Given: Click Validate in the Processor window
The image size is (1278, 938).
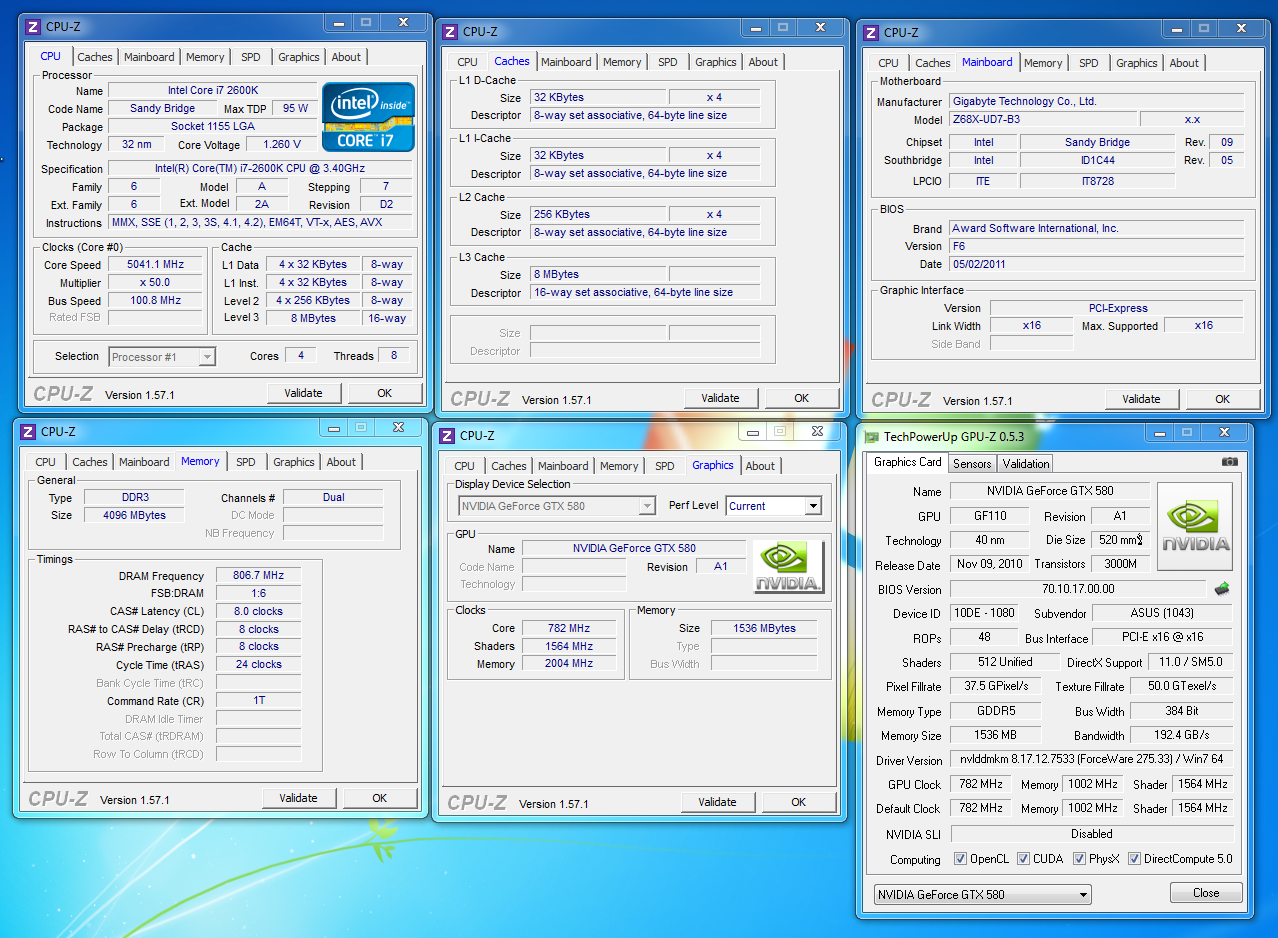Looking at the screenshot, I should 303,393.
